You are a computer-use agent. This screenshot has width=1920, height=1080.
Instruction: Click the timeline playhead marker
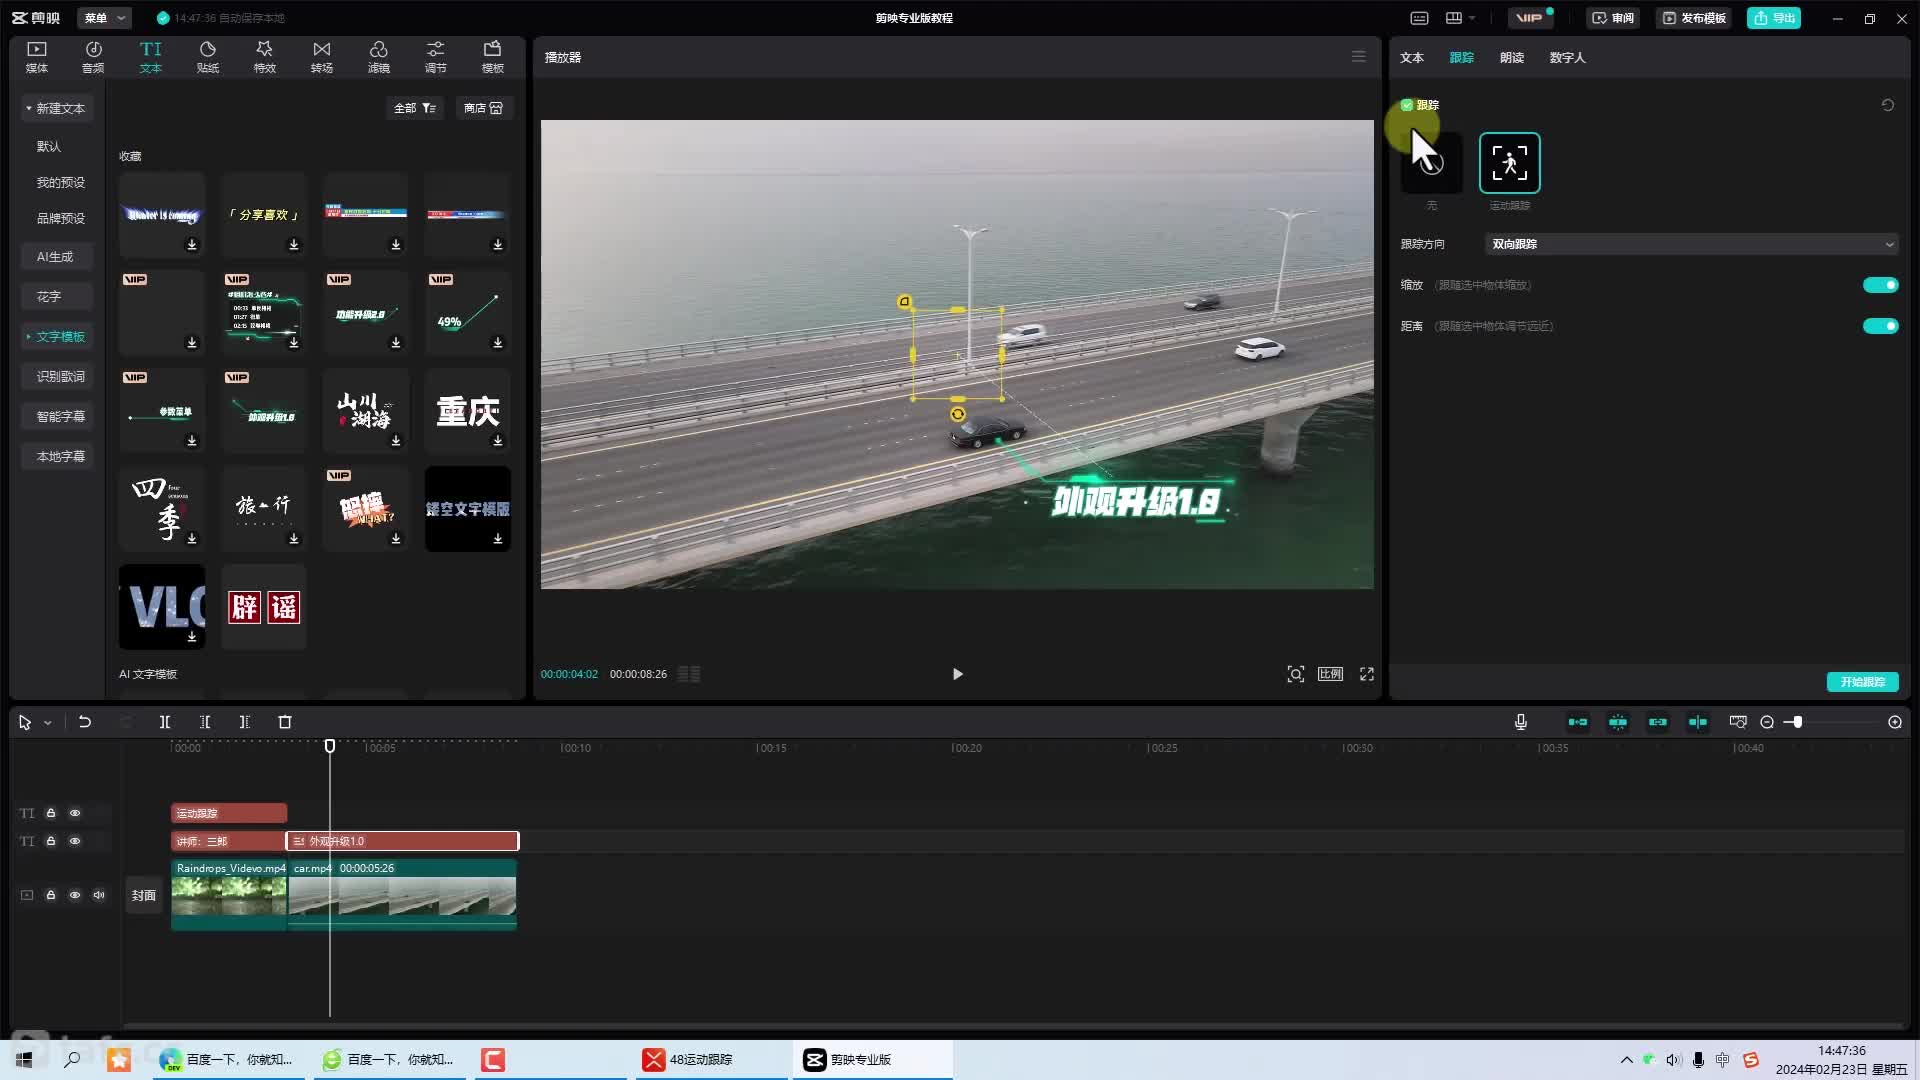pos(330,746)
